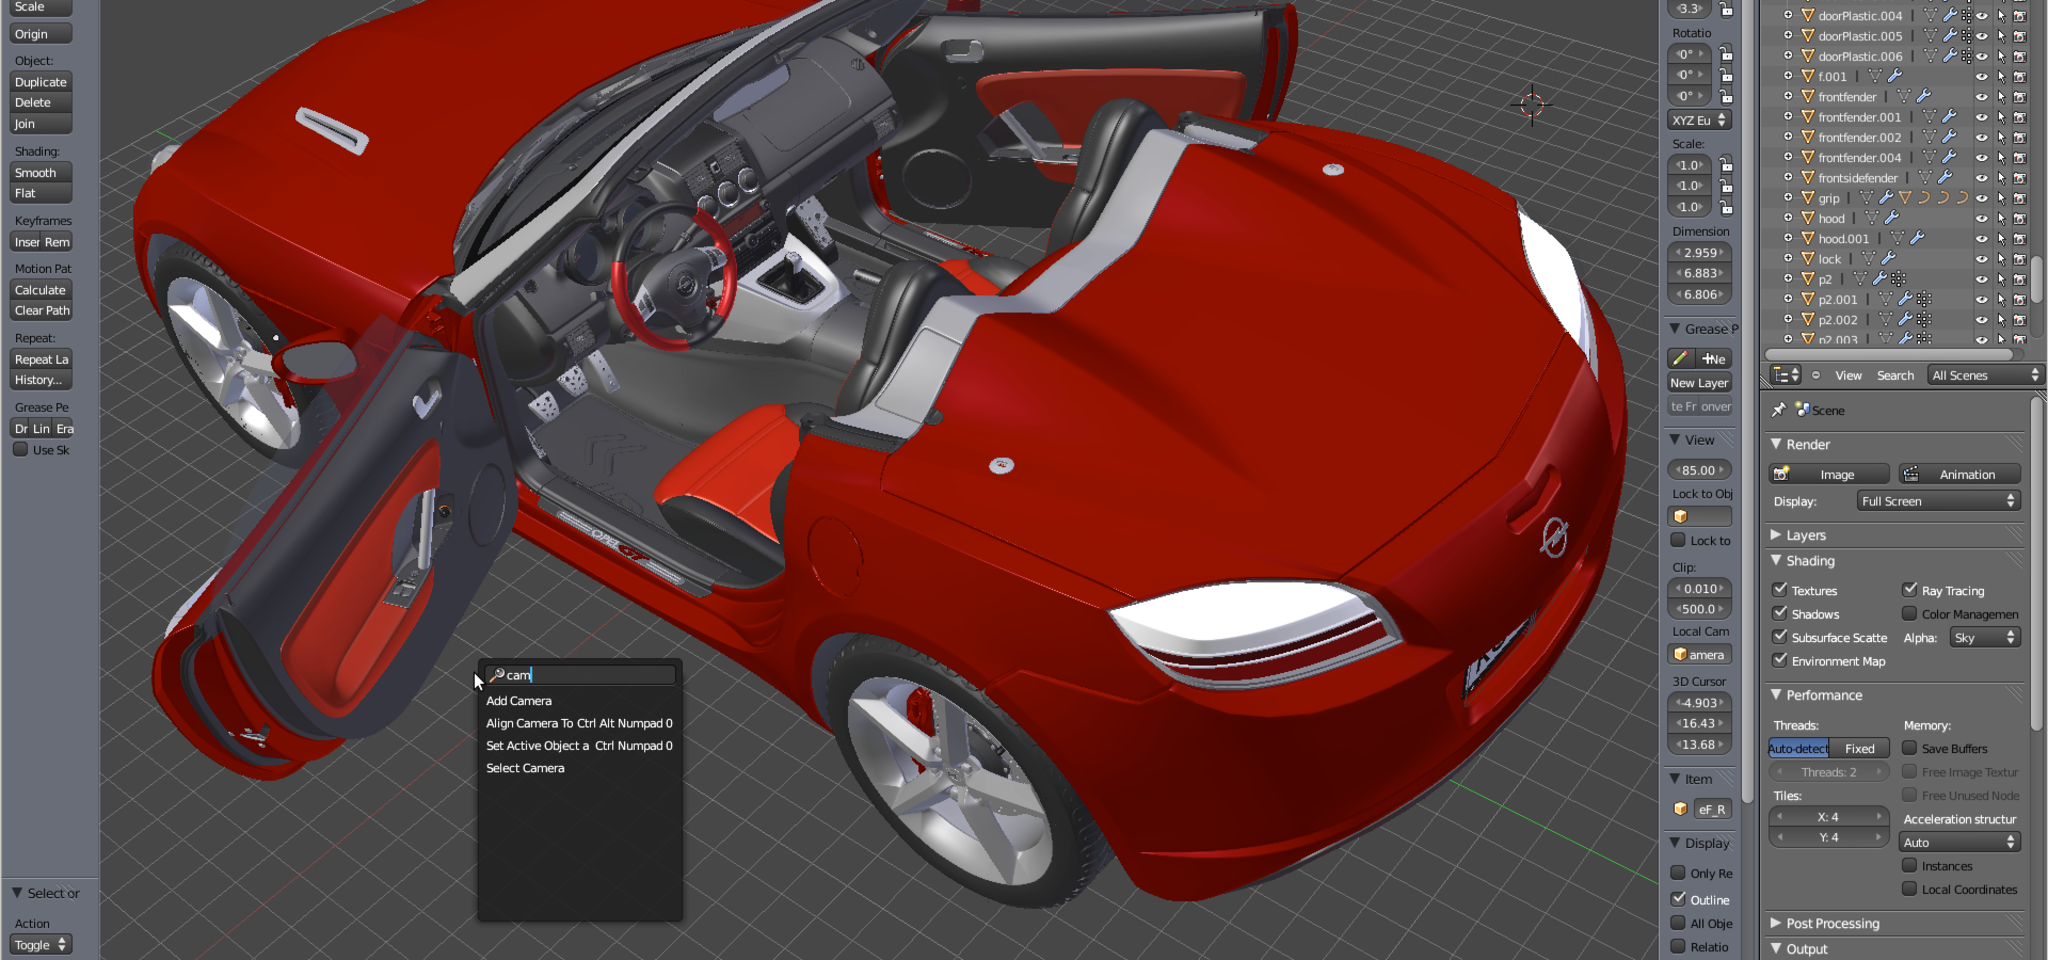Click the Duplicate button
The height and width of the screenshot is (960, 2048).
41,82
